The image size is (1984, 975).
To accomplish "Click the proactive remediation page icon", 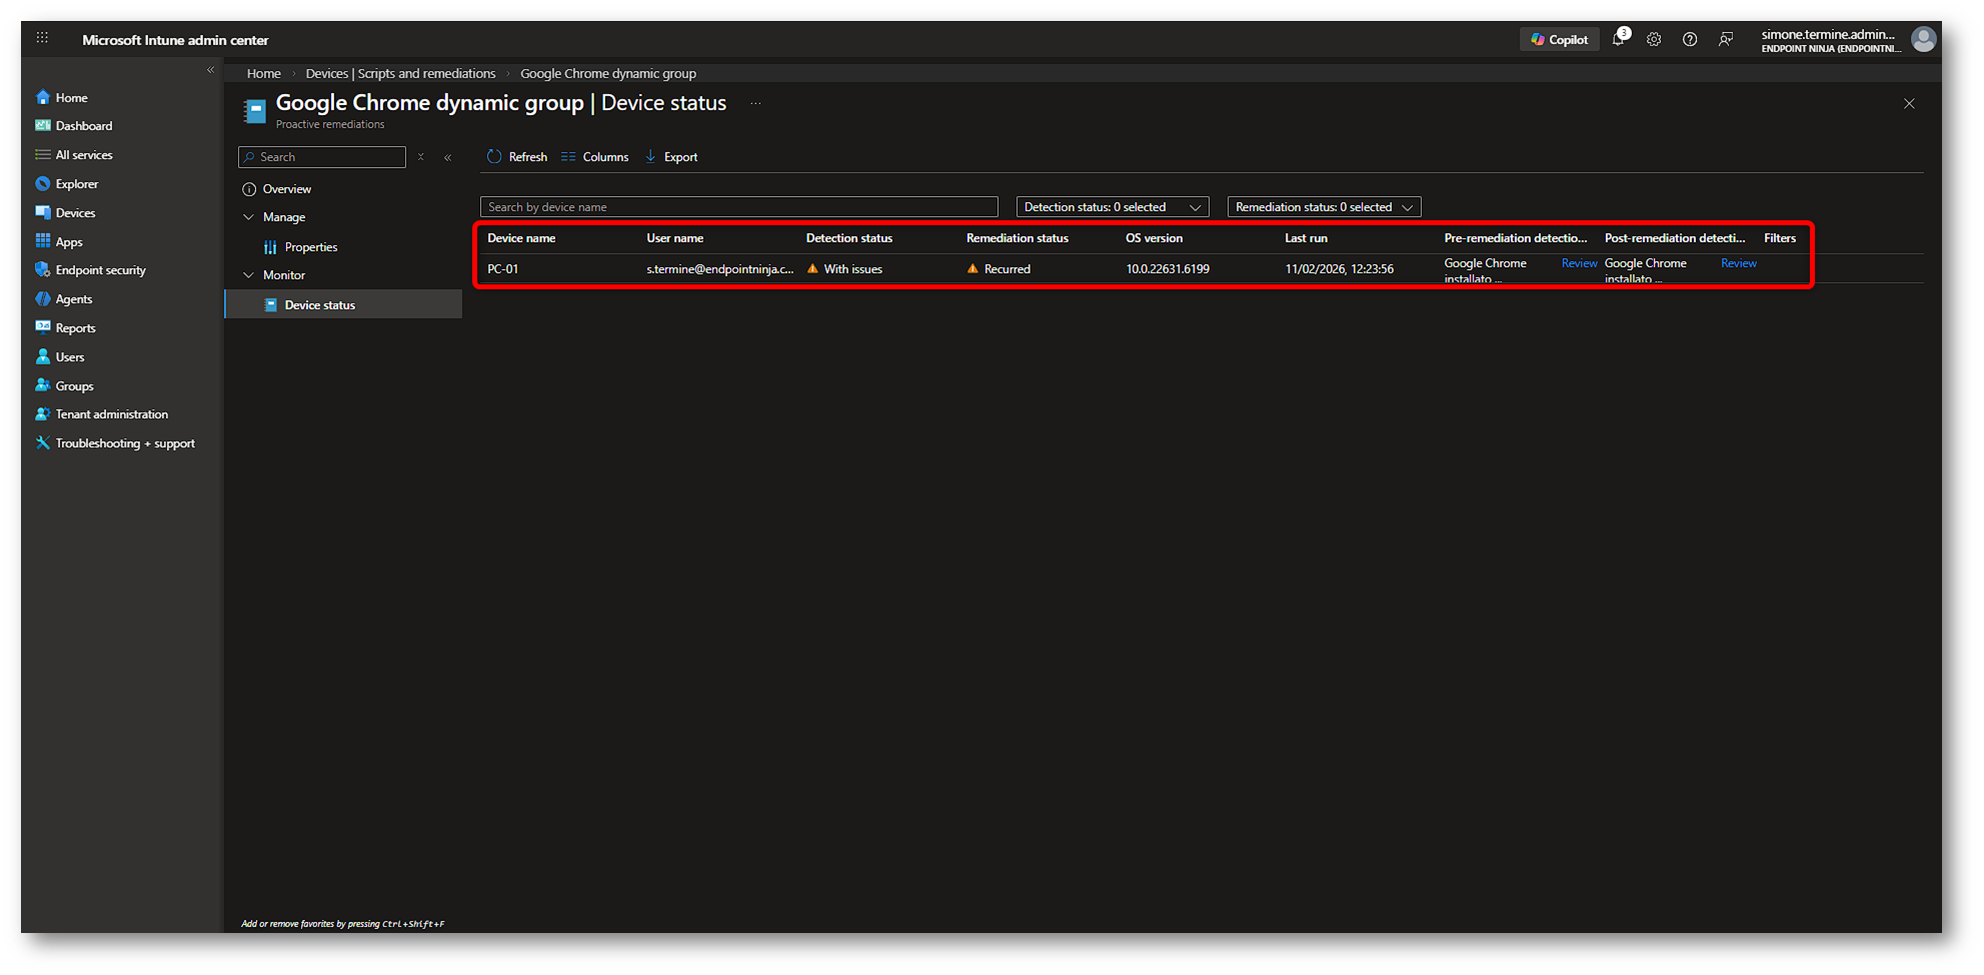I will pyautogui.click(x=255, y=110).
